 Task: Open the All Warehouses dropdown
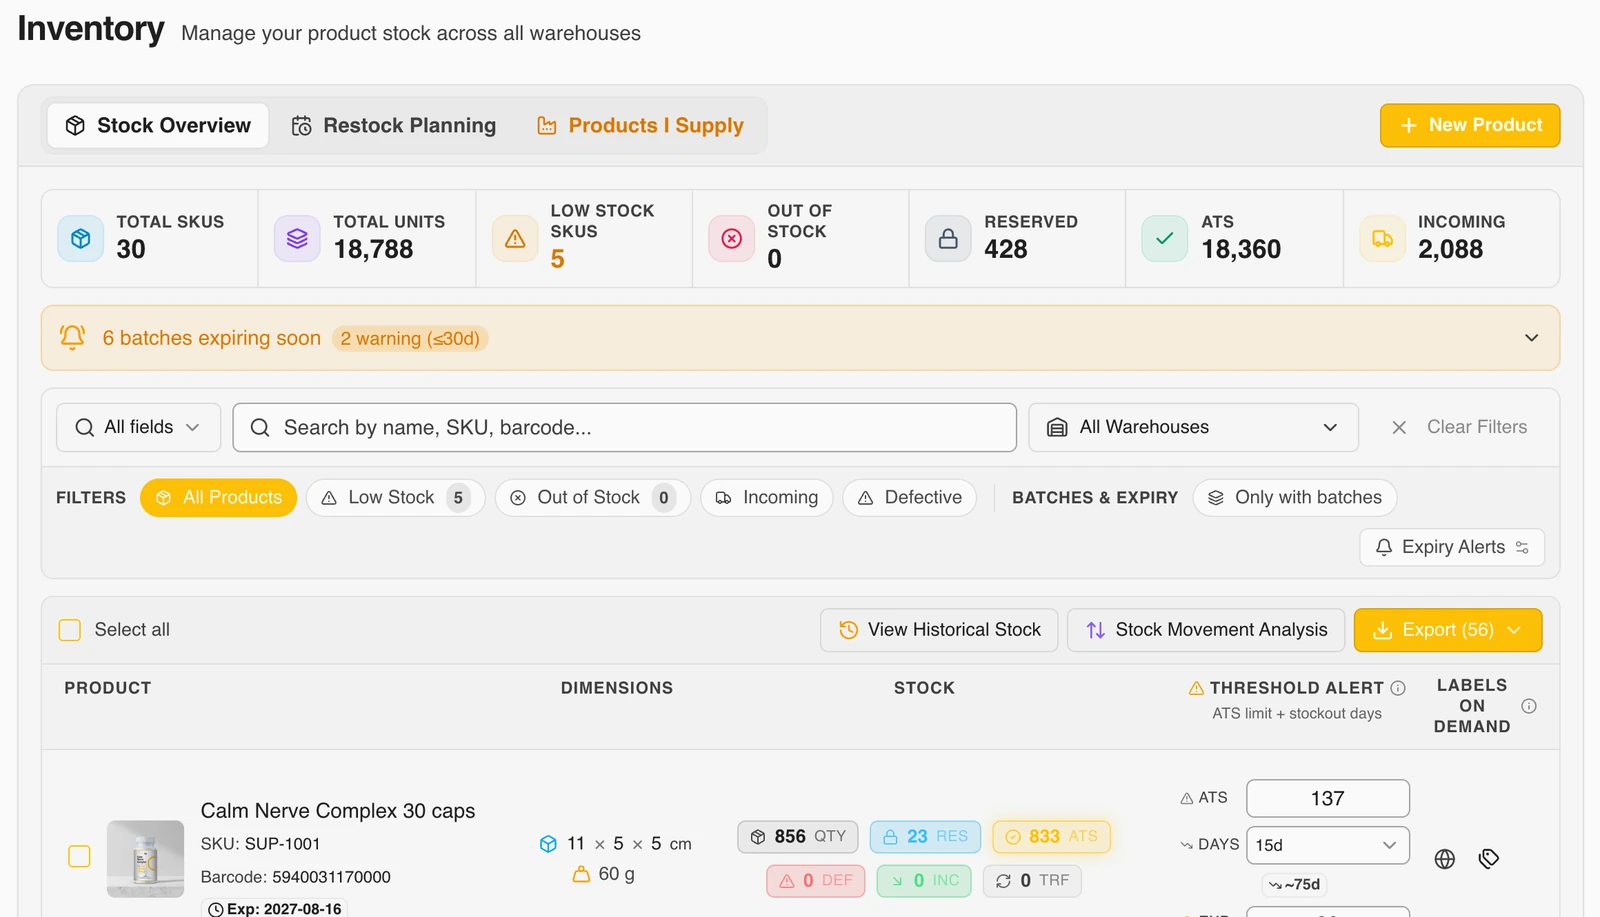(x=1194, y=428)
